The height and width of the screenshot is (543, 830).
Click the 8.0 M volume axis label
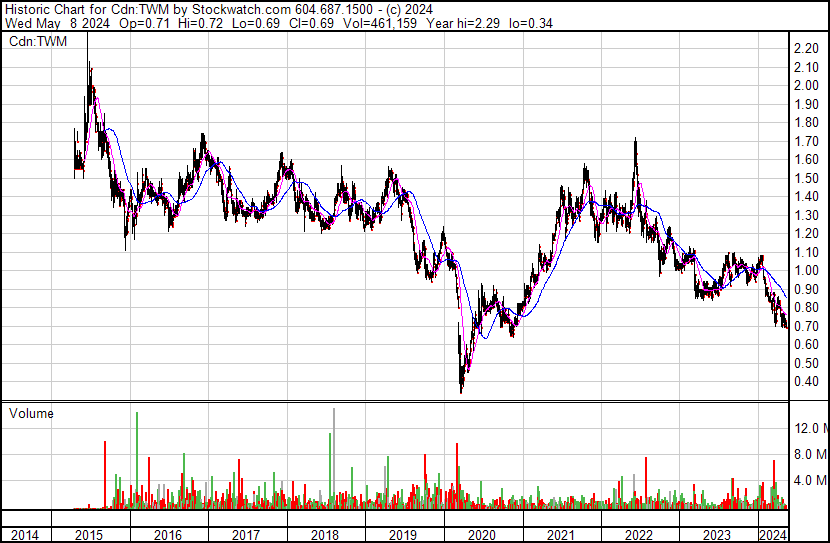(810, 455)
